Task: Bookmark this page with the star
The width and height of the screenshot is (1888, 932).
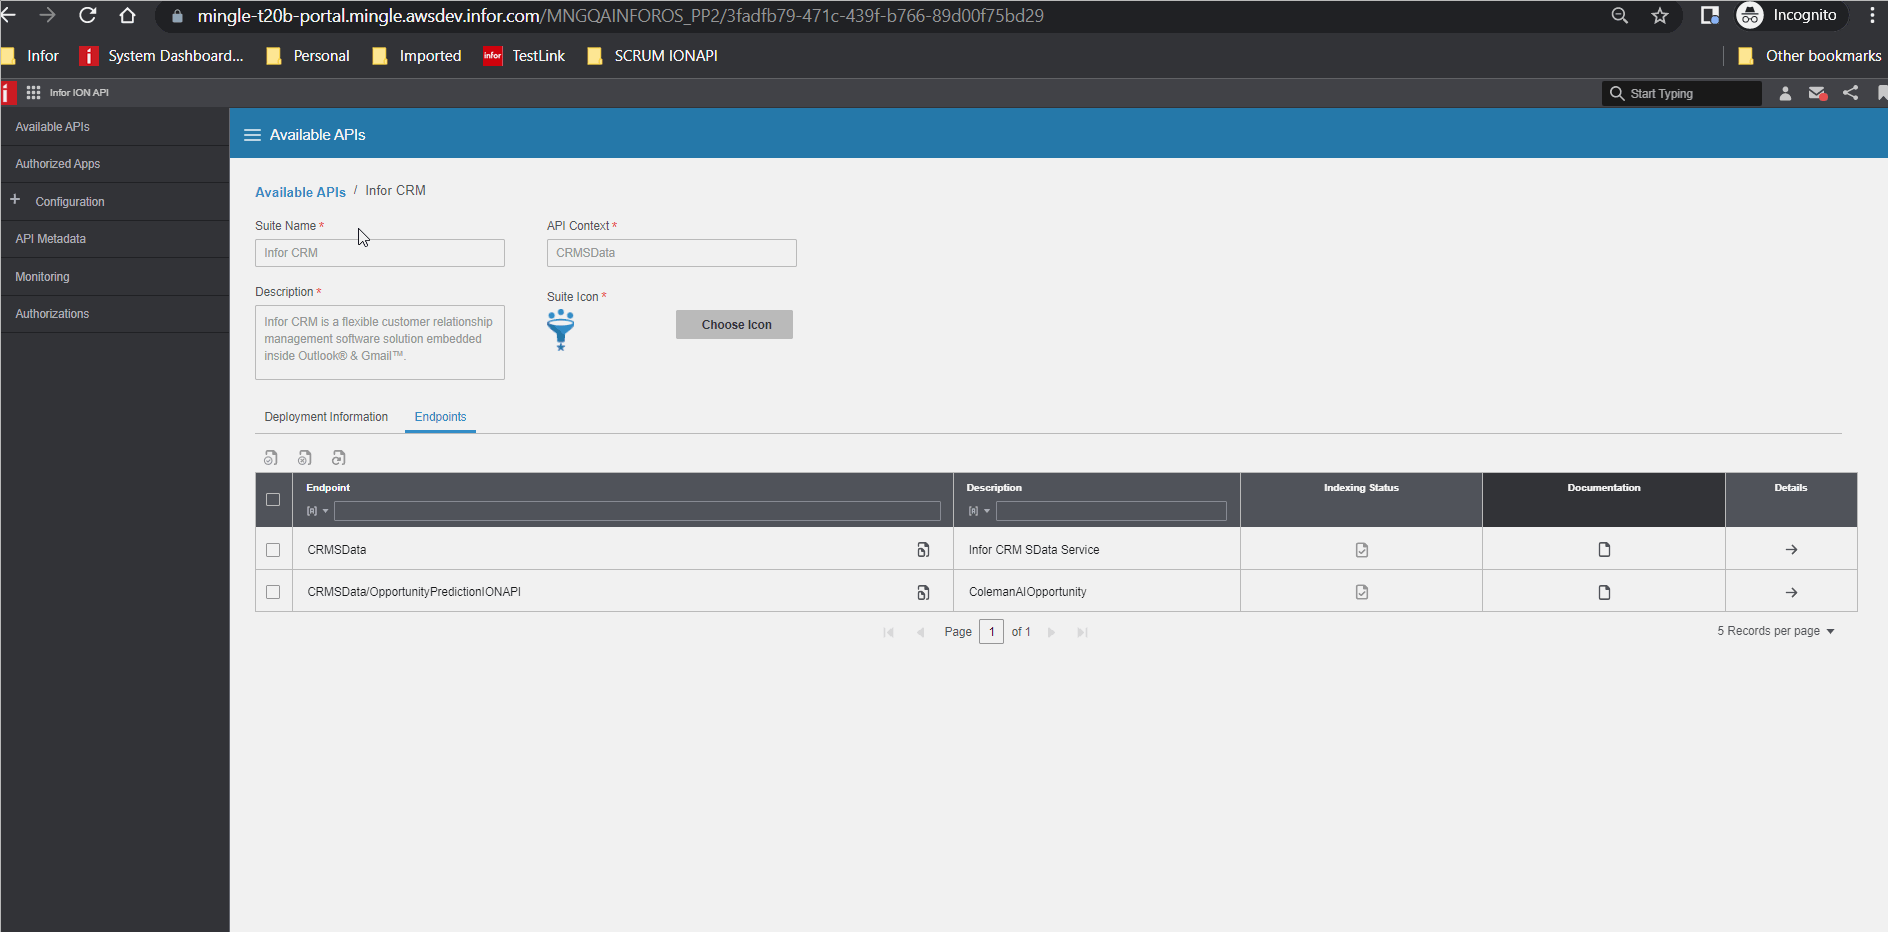Action: pos(1660,15)
